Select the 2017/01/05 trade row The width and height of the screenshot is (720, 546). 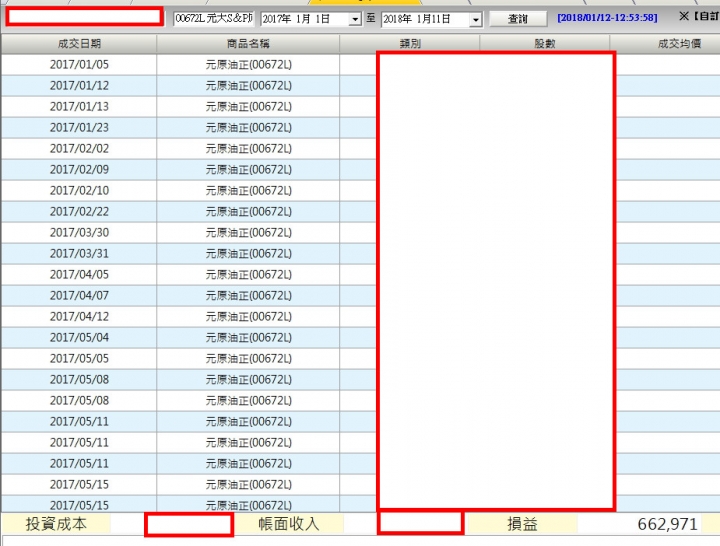coord(360,64)
